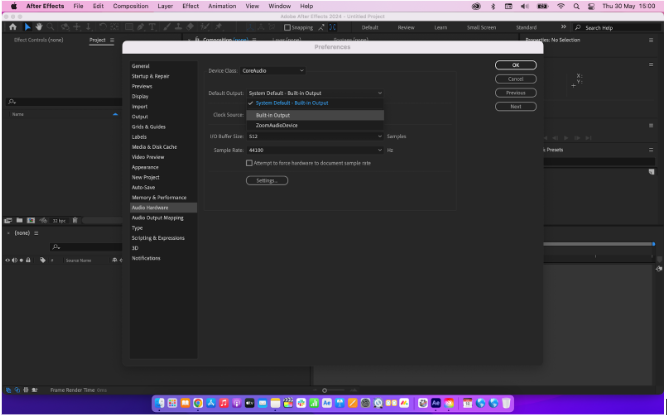Select the Clone Stamp tool
Viewport: 667px width, 415px height.
coord(178,27)
